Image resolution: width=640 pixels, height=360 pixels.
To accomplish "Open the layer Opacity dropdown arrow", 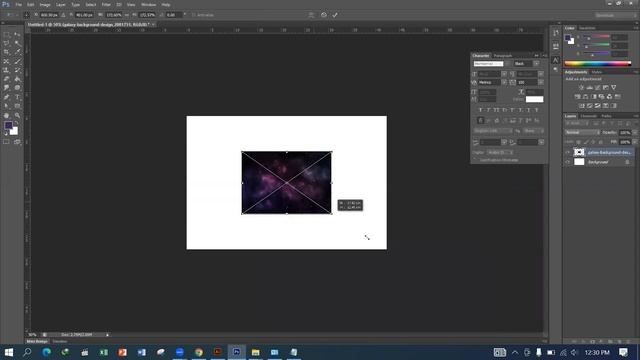I will coord(634,133).
